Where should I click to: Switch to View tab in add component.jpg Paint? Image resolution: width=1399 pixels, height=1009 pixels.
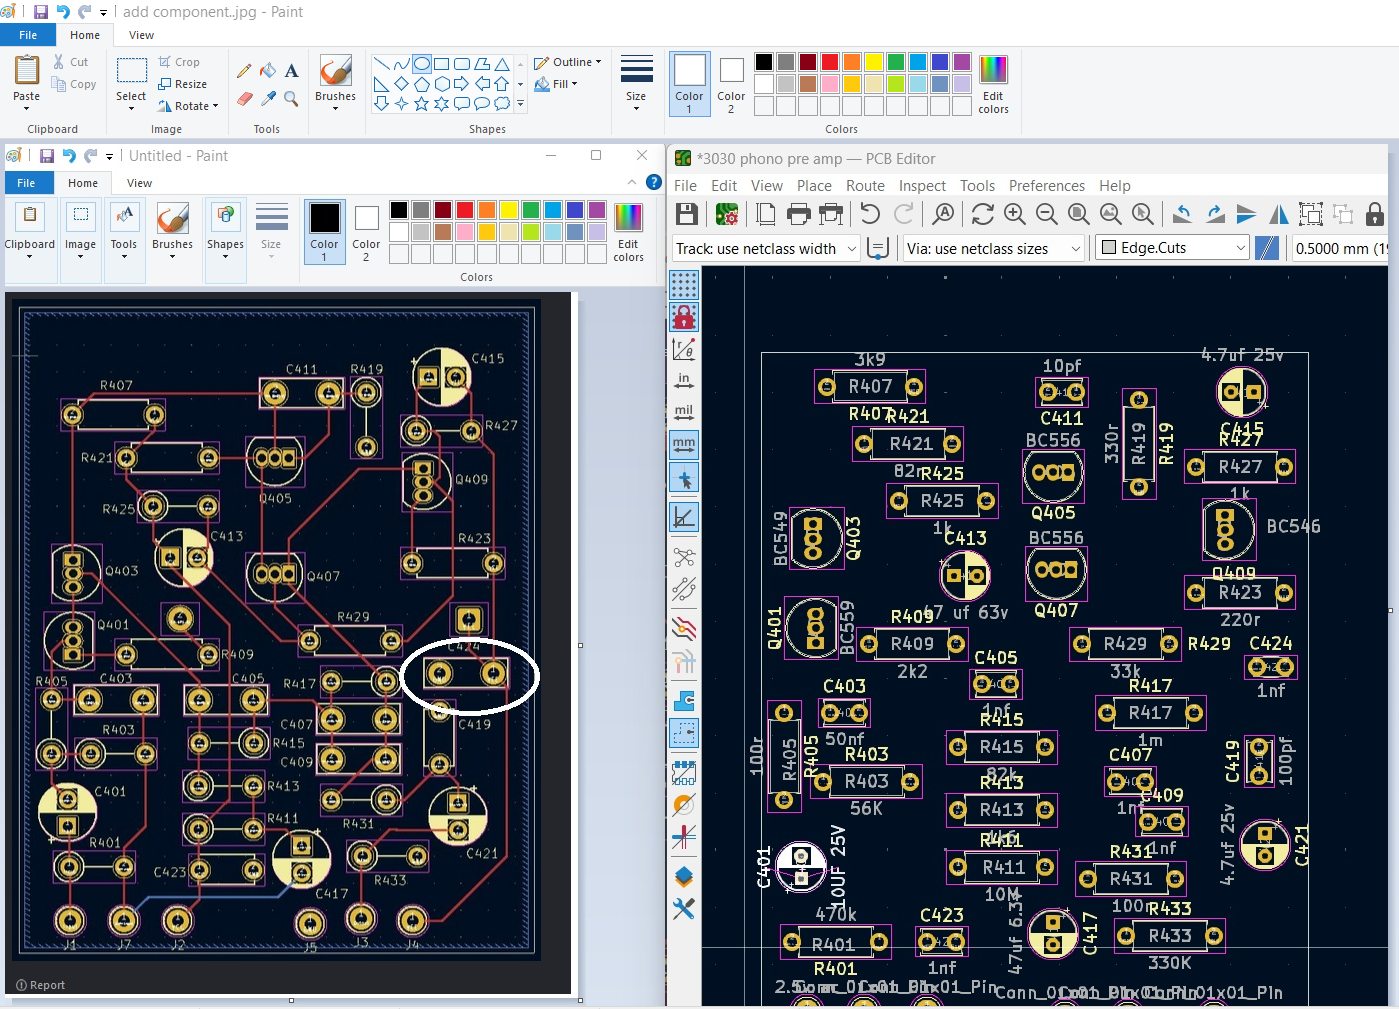pyautogui.click(x=141, y=35)
